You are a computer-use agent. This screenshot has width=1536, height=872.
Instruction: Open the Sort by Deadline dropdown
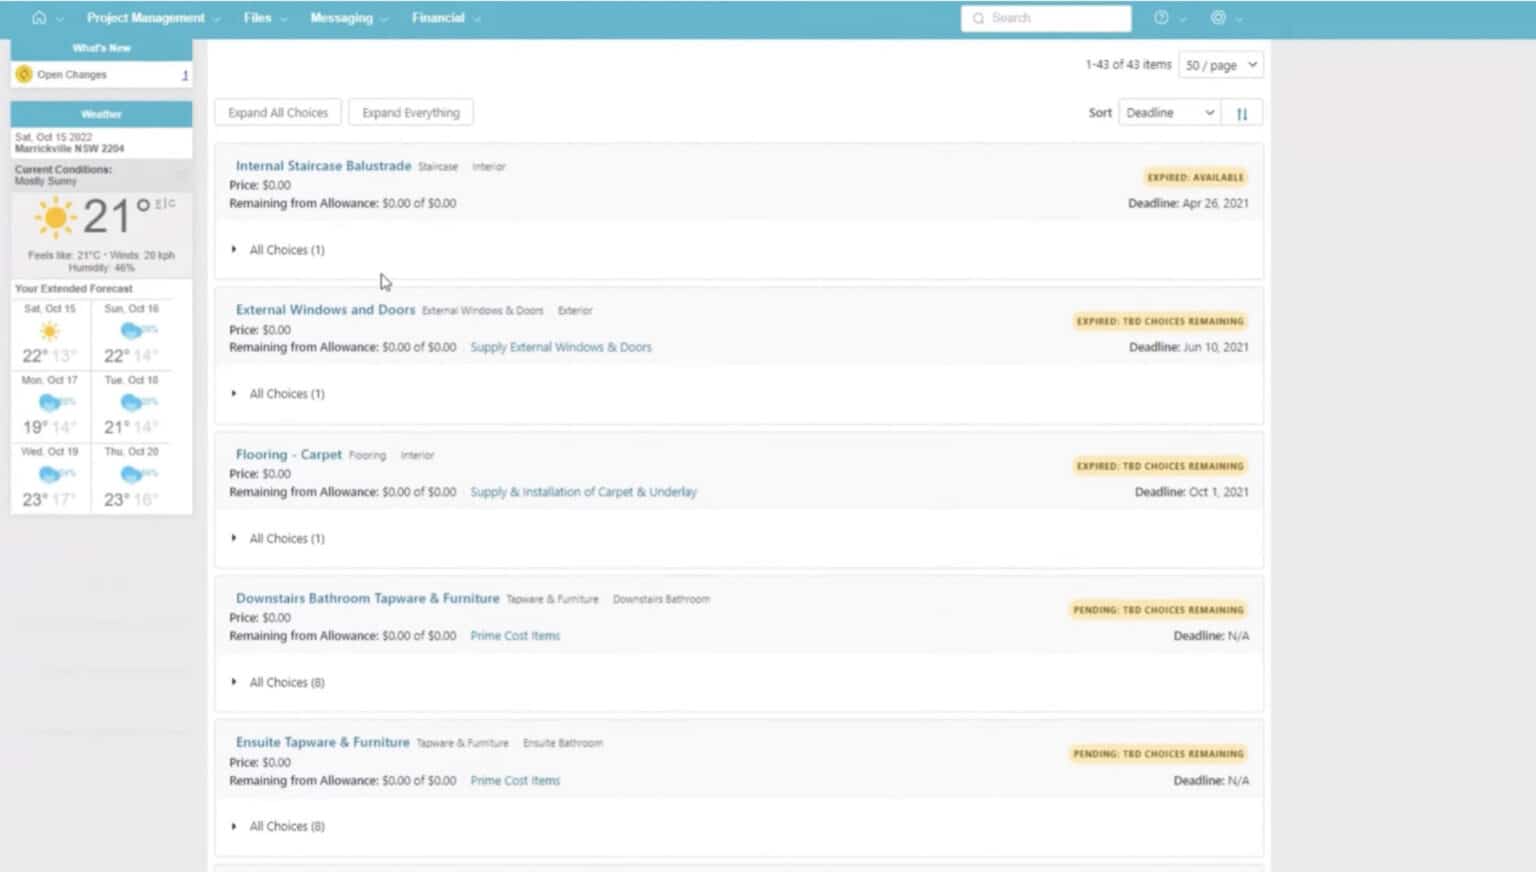(1169, 113)
